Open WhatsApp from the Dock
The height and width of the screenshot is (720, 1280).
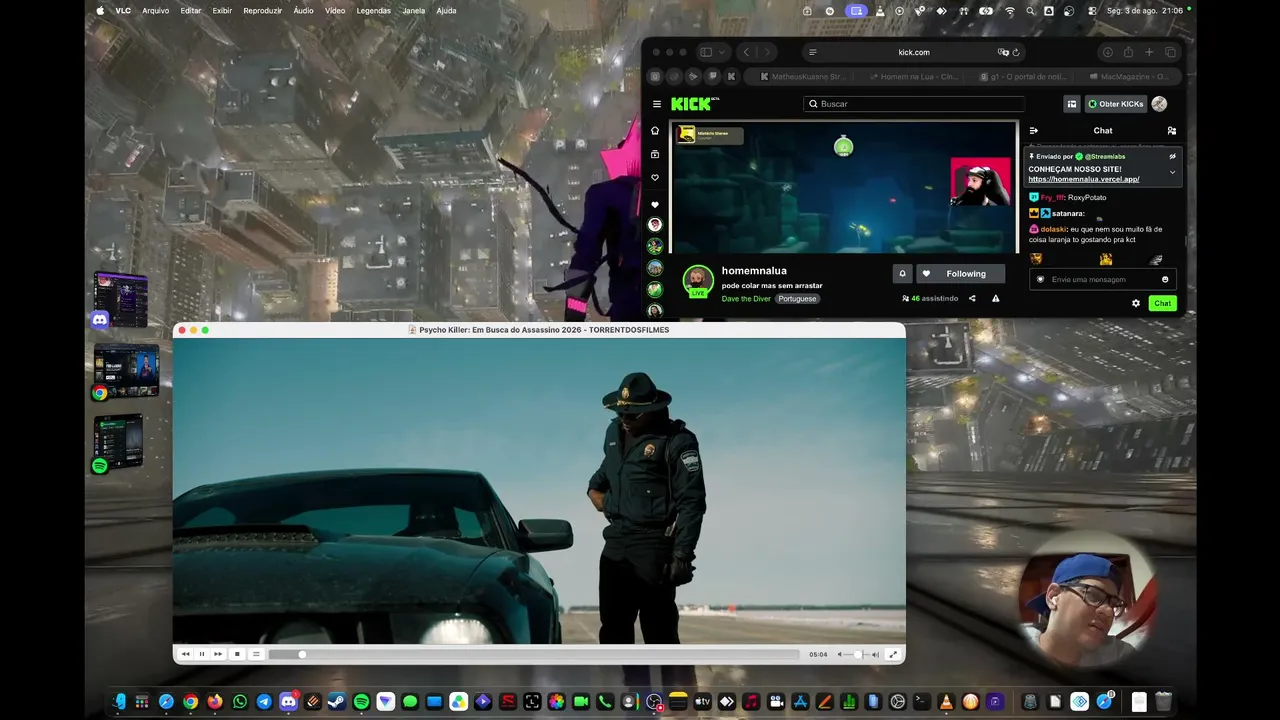[x=239, y=702]
